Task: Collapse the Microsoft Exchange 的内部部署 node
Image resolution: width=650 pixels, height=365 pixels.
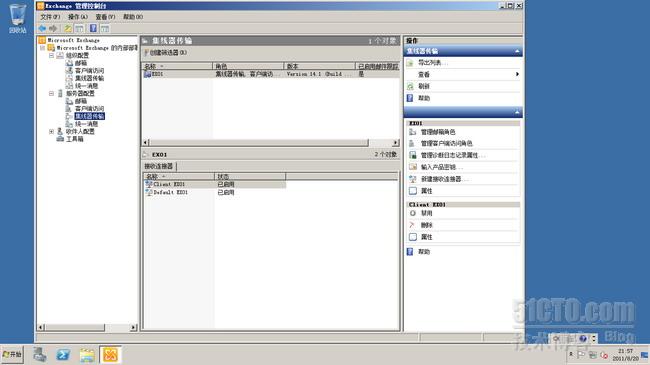Action: (42, 48)
